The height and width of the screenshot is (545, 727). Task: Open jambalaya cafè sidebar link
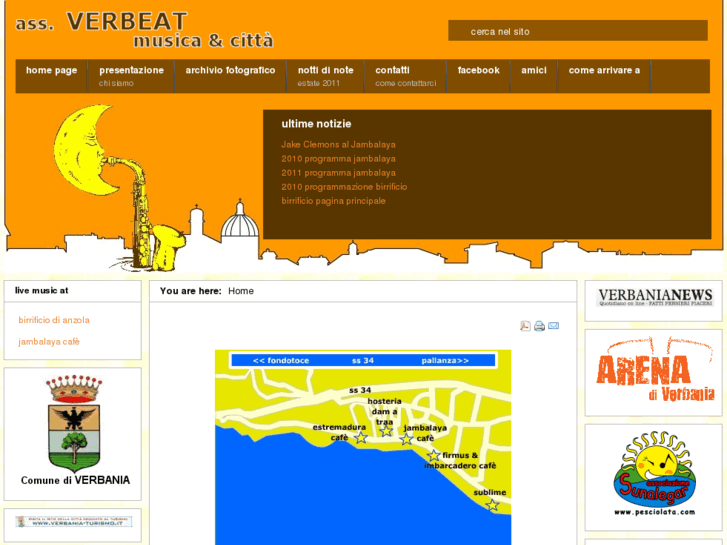point(49,342)
